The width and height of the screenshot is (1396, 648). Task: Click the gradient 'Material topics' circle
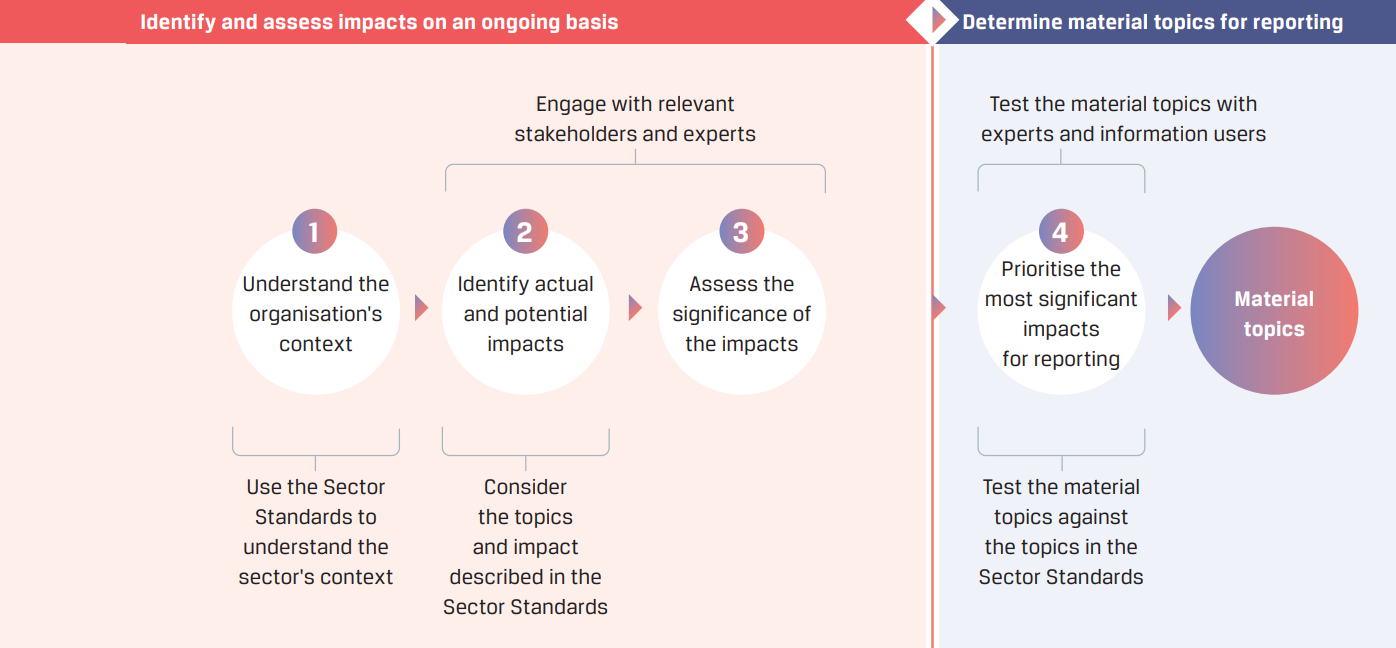pos(1274,311)
